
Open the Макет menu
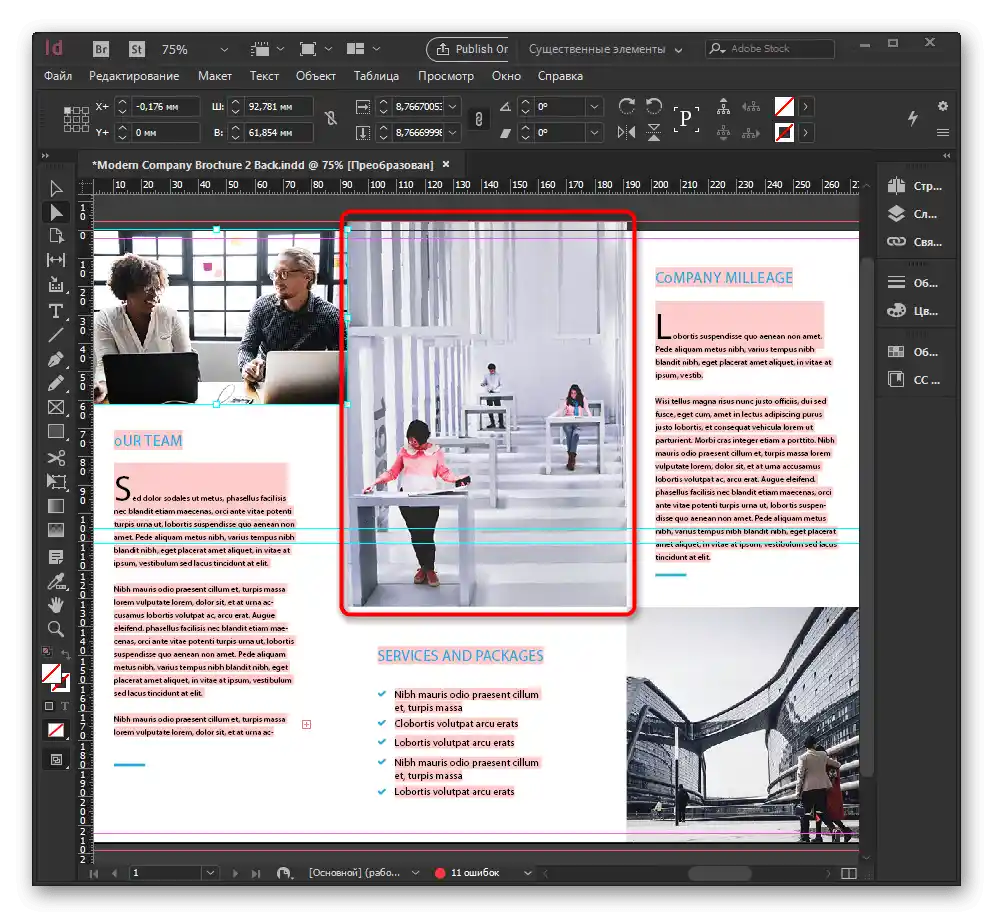(x=214, y=76)
